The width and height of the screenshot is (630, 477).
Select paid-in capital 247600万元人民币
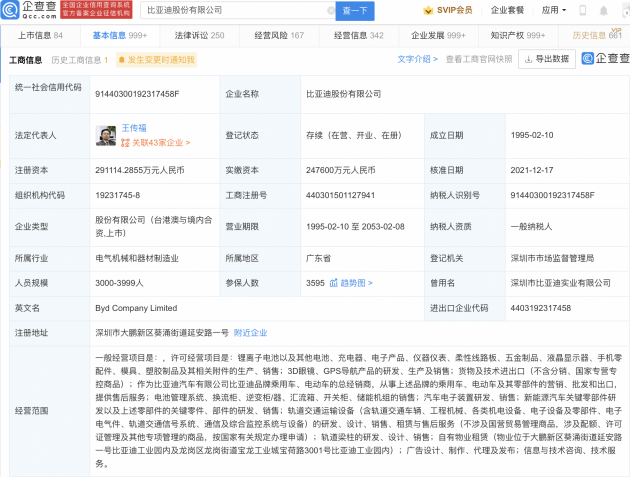click(x=340, y=170)
